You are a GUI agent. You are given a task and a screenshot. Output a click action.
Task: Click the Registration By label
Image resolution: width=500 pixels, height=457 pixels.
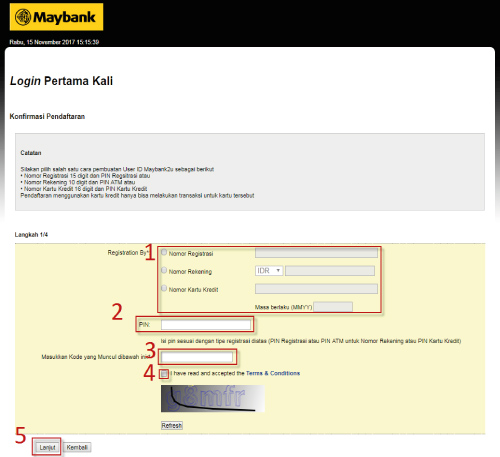[127, 253]
